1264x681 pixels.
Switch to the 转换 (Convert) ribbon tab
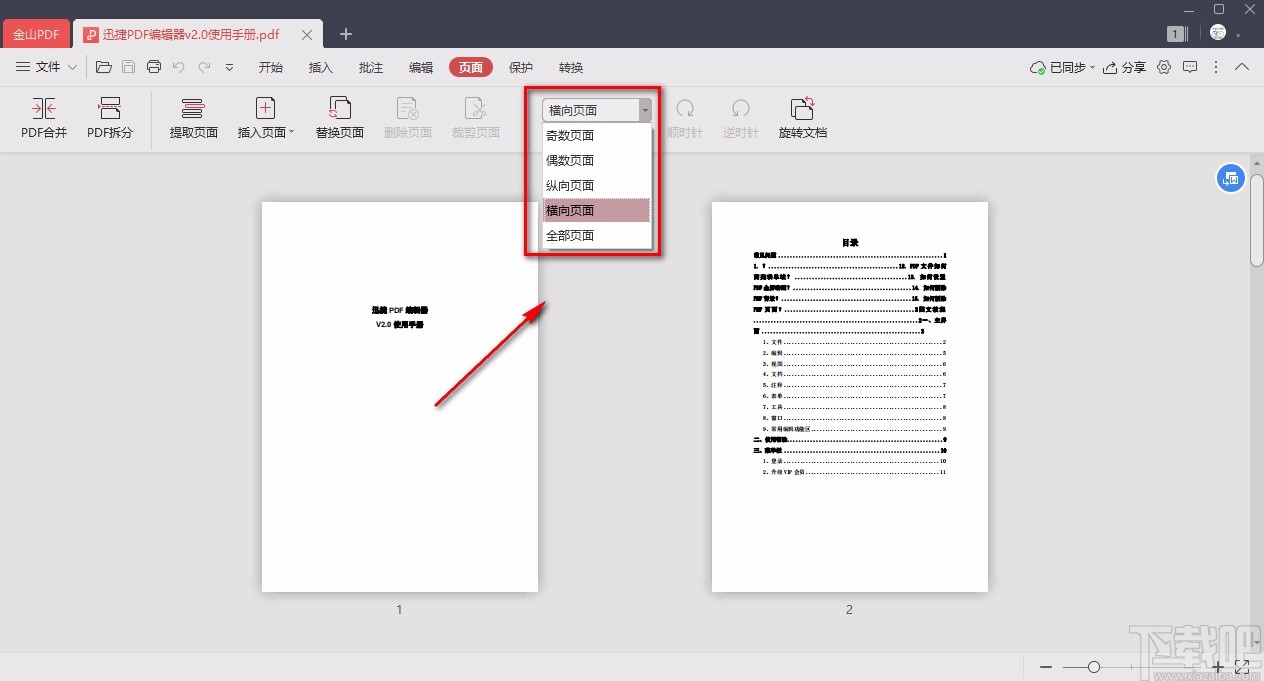point(570,67)
